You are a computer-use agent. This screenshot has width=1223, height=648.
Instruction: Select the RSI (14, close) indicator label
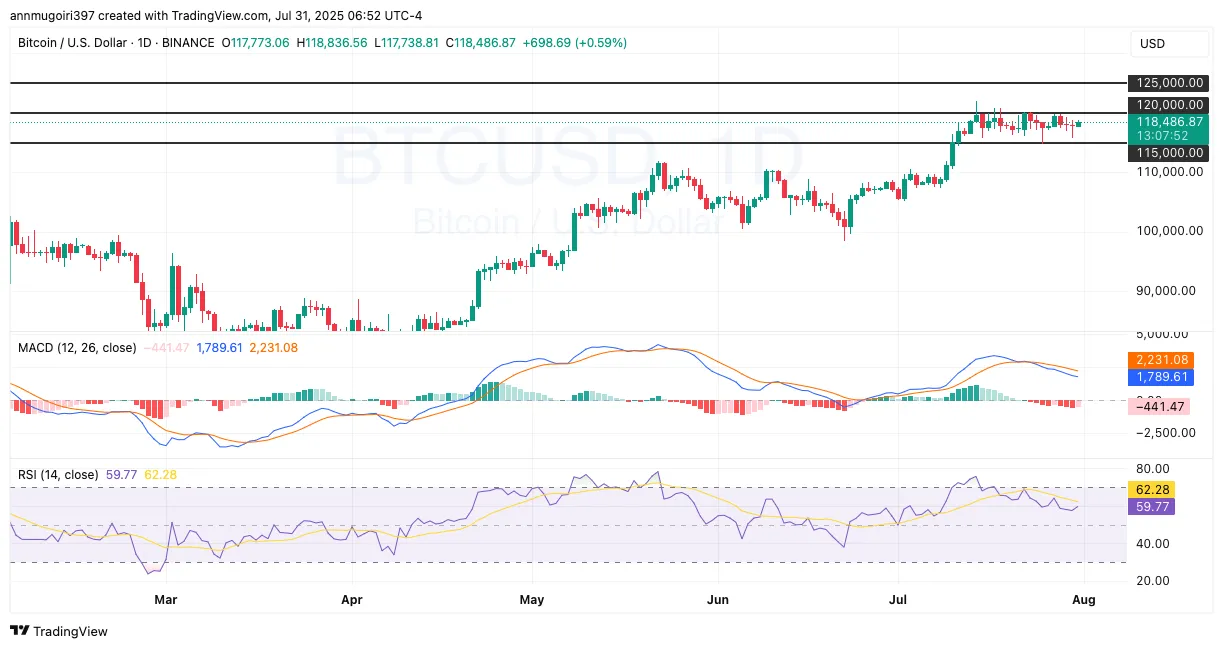pyautogui.click(x=57, y=474)
